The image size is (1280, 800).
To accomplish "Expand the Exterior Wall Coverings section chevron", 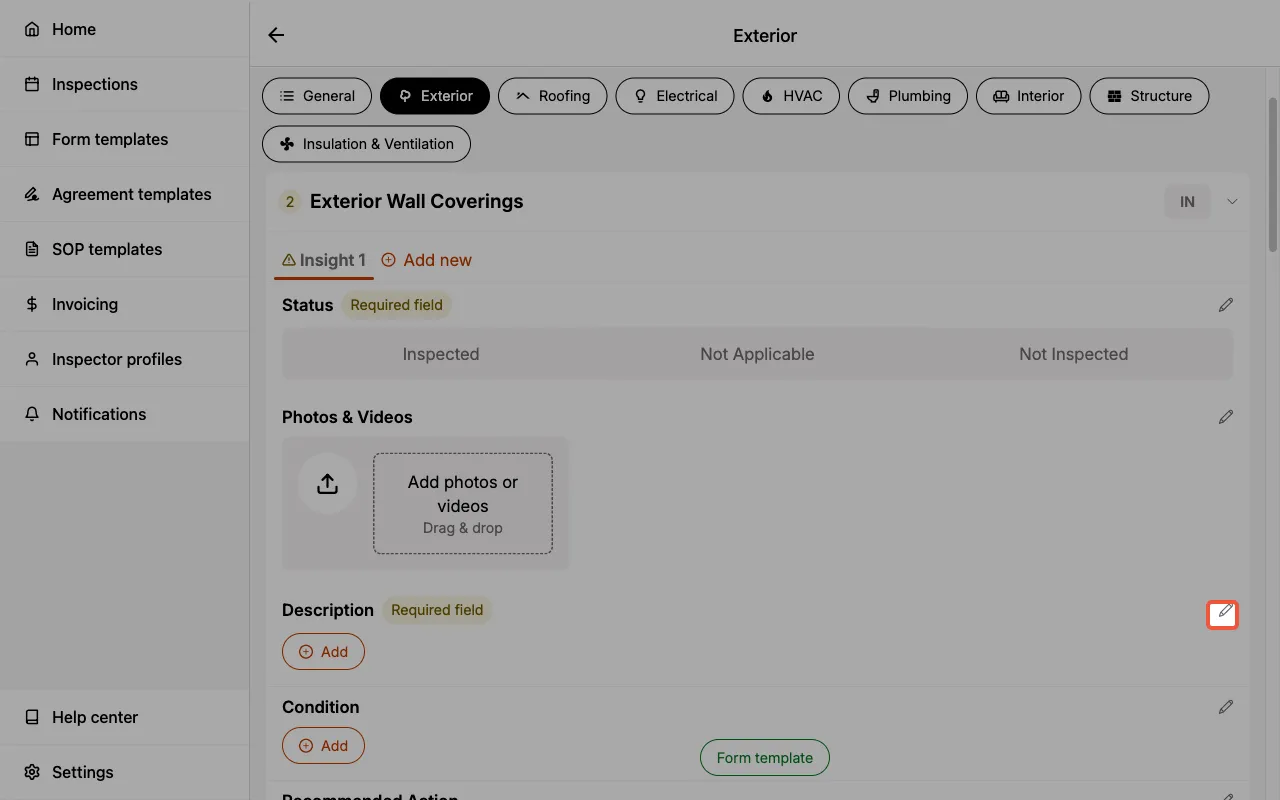I will point(1232,201).
